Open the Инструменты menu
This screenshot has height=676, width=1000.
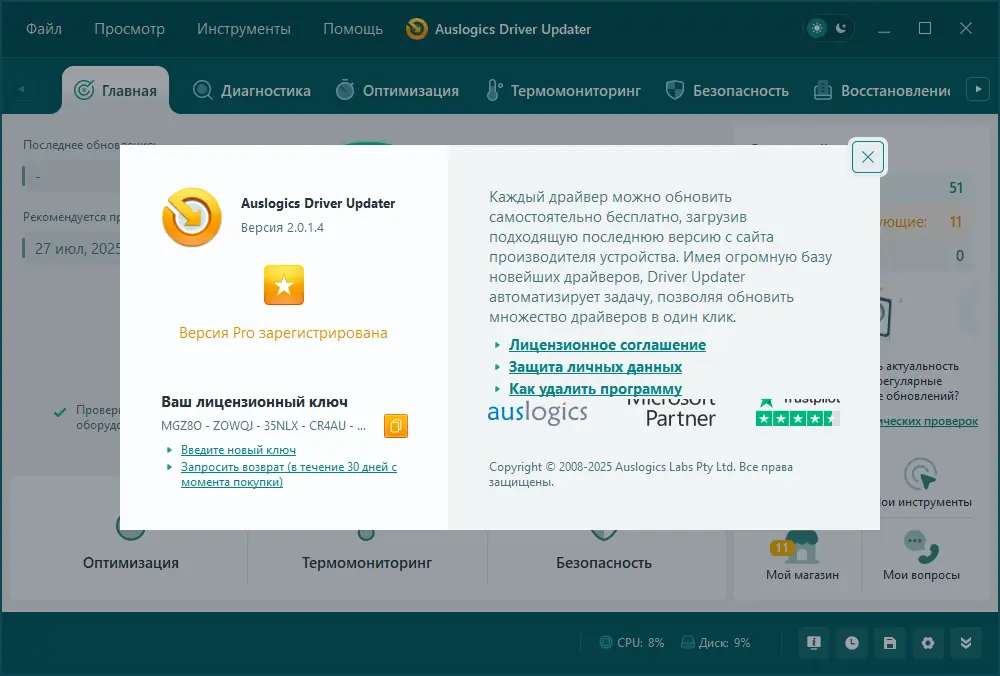tap(243, 29)
